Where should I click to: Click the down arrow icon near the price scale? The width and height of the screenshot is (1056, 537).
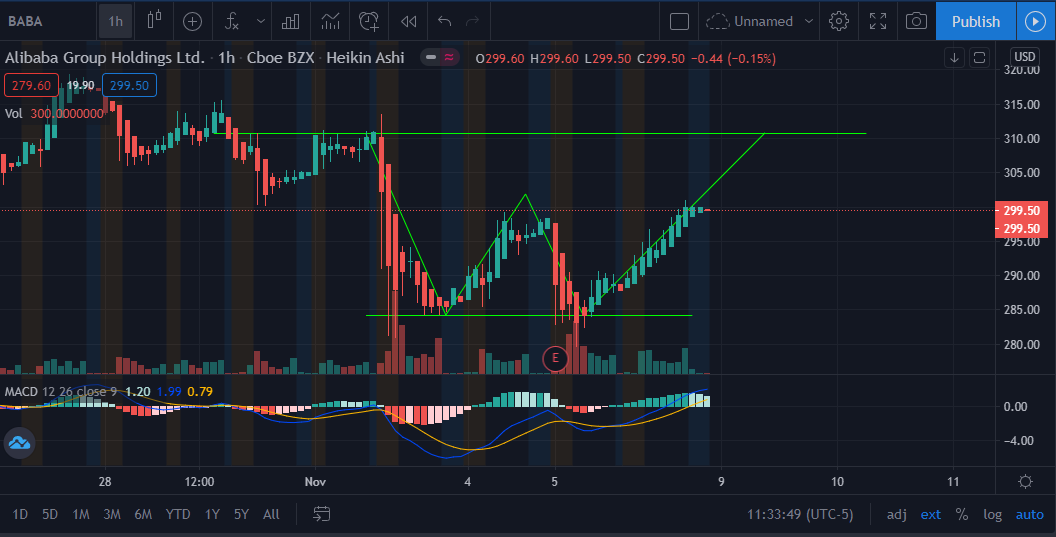point(954,58)
